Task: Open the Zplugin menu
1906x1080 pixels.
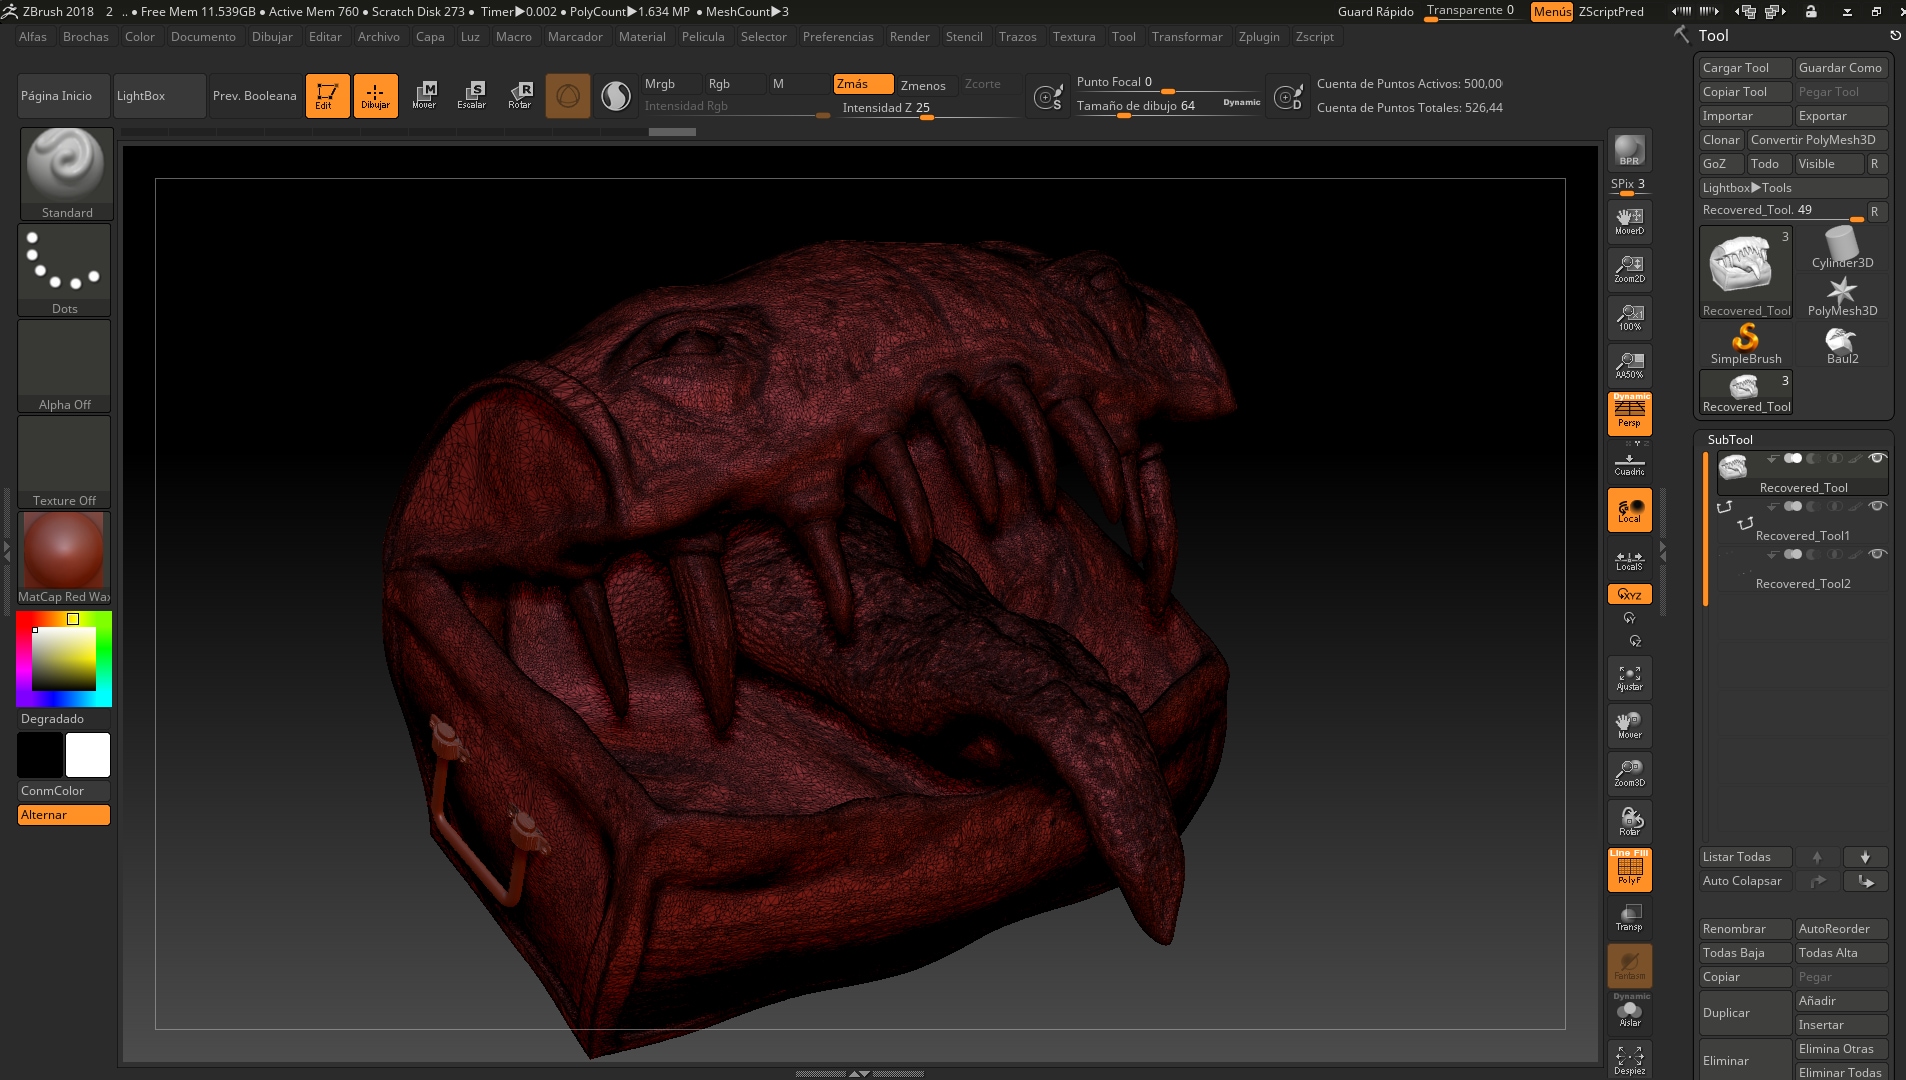Action: (1259, 37)
